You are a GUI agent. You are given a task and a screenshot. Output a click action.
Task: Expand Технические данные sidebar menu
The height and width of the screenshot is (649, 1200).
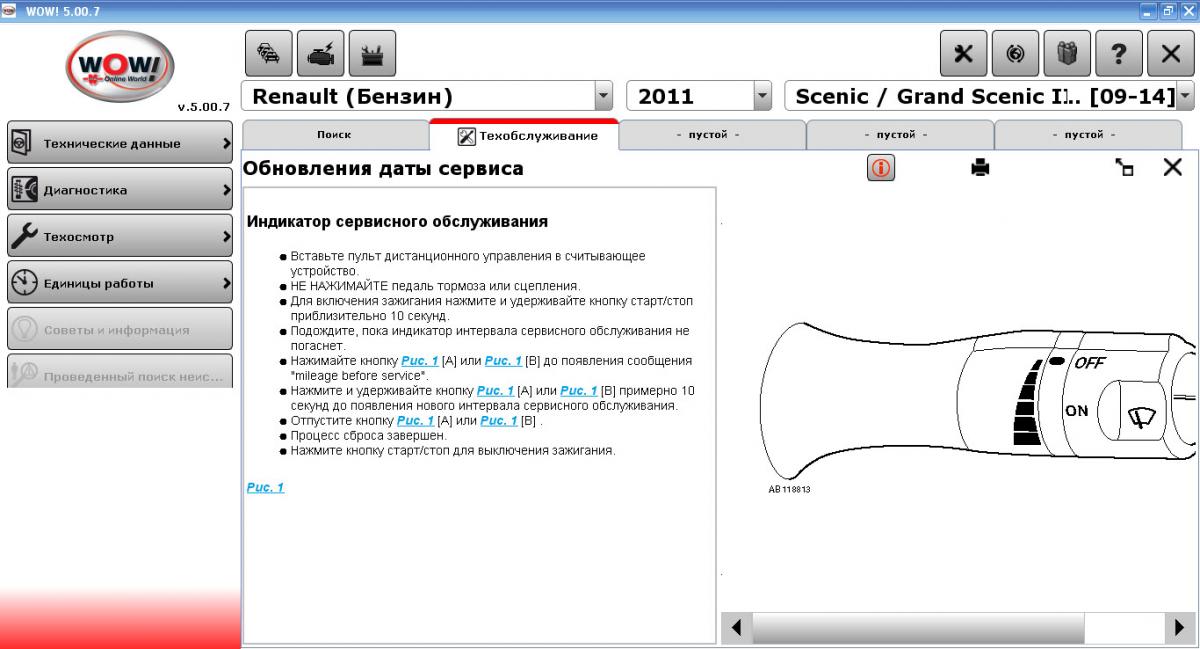click(x=120, y=143)
